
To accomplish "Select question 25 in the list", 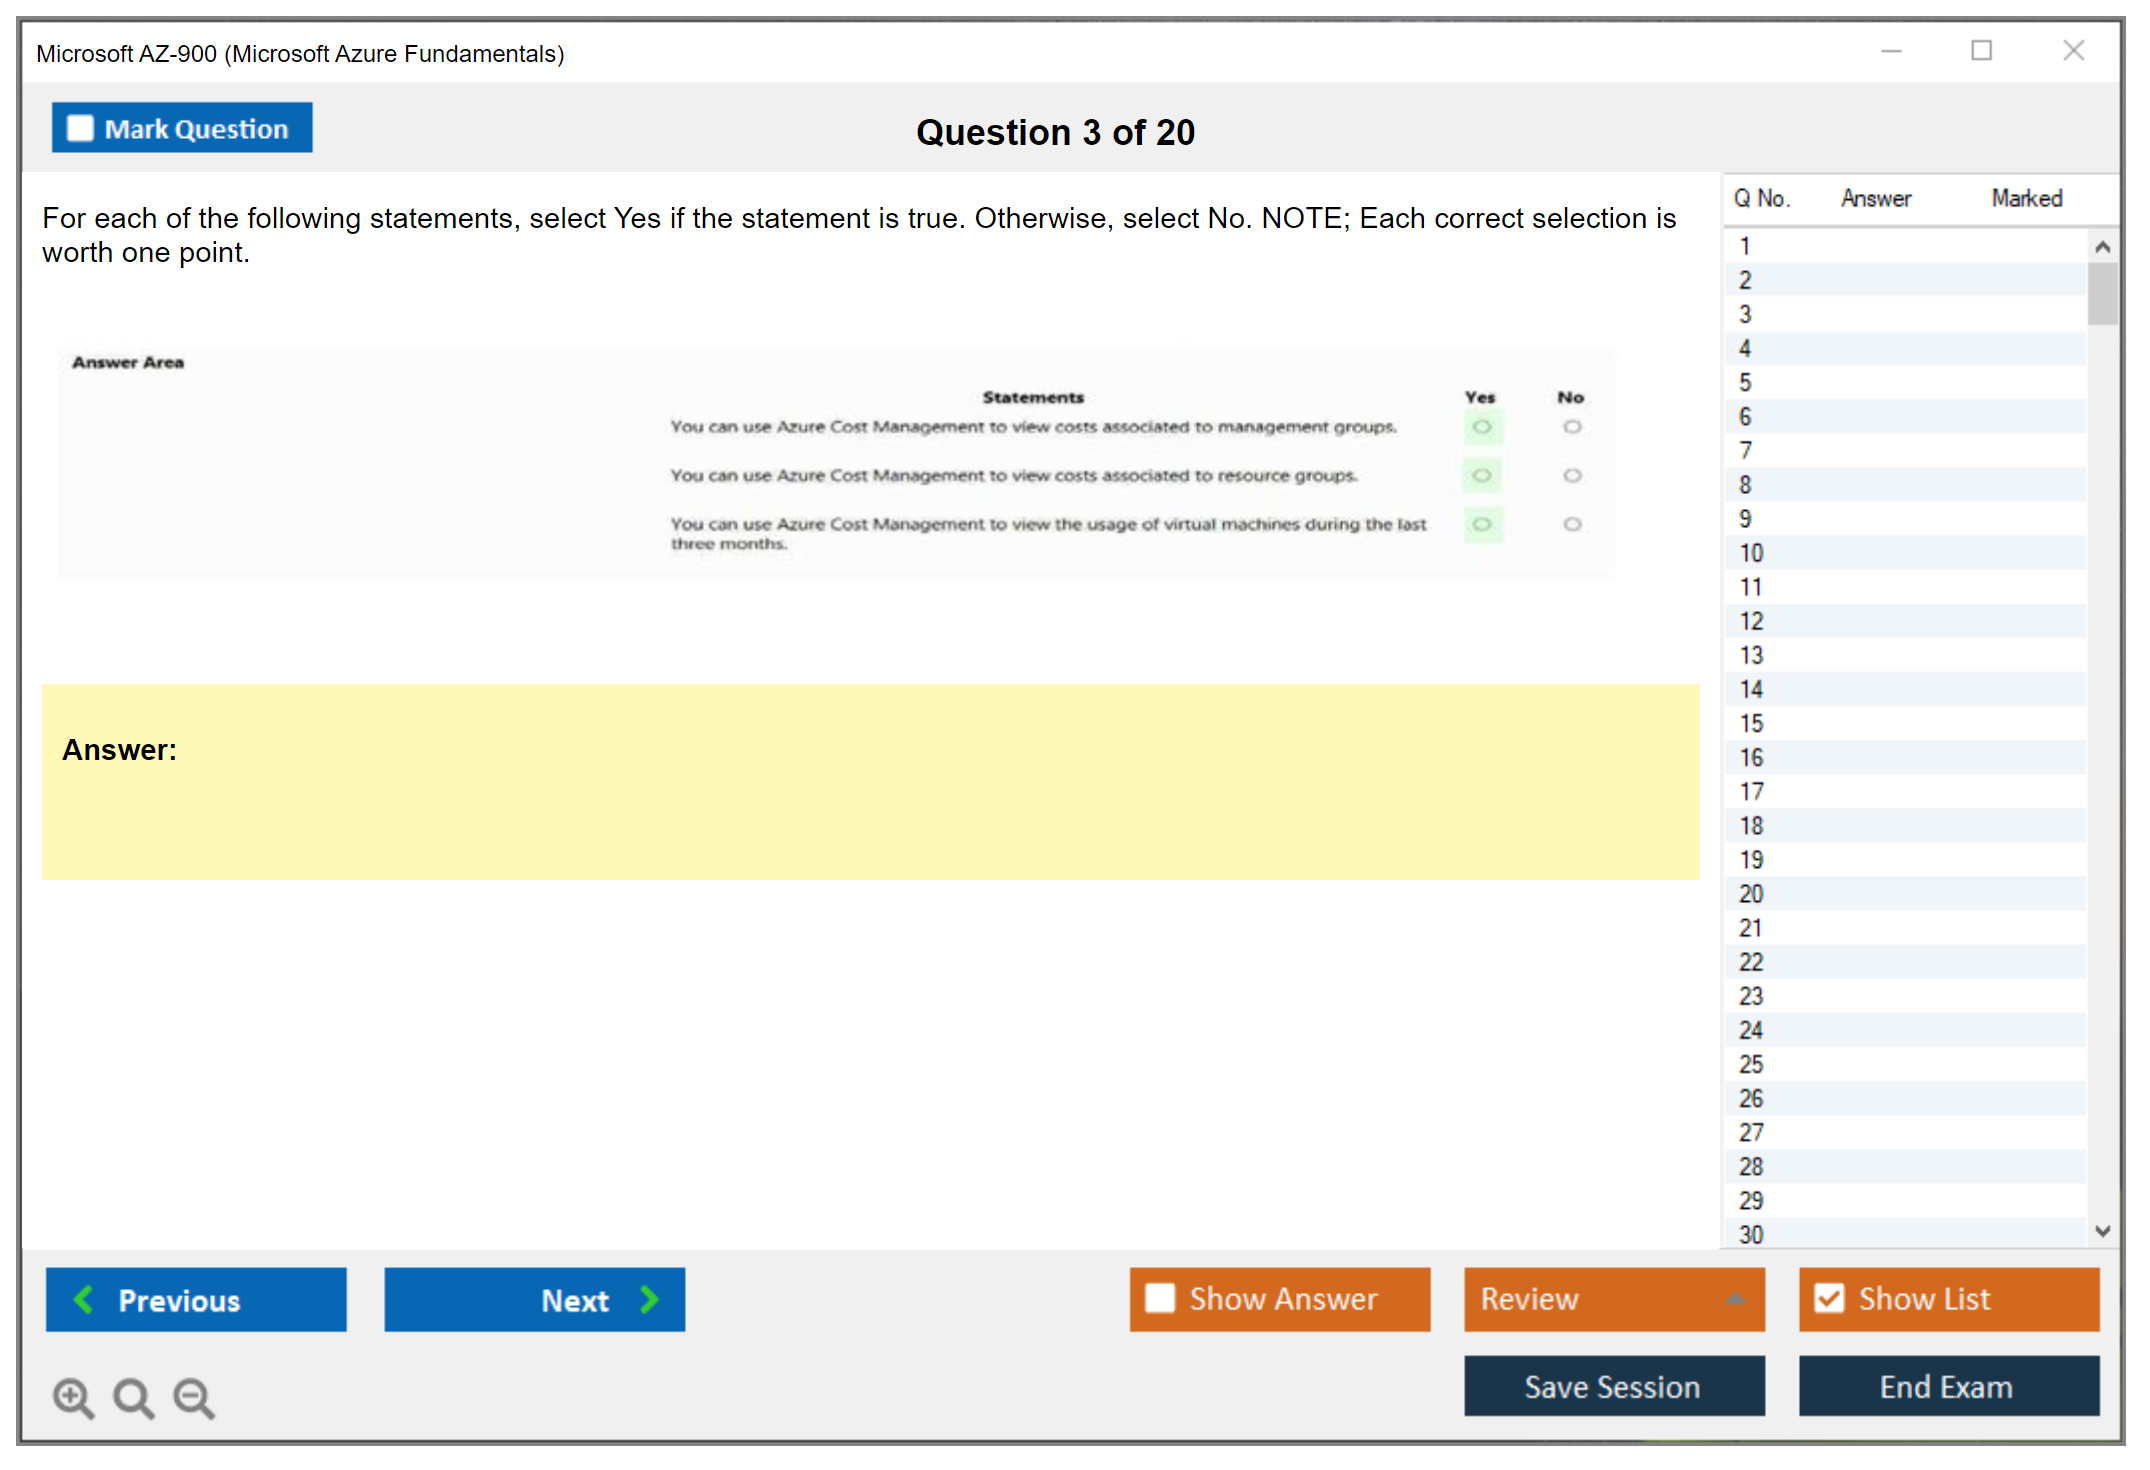I will pyautogui.click(x=1752, y=1064).
